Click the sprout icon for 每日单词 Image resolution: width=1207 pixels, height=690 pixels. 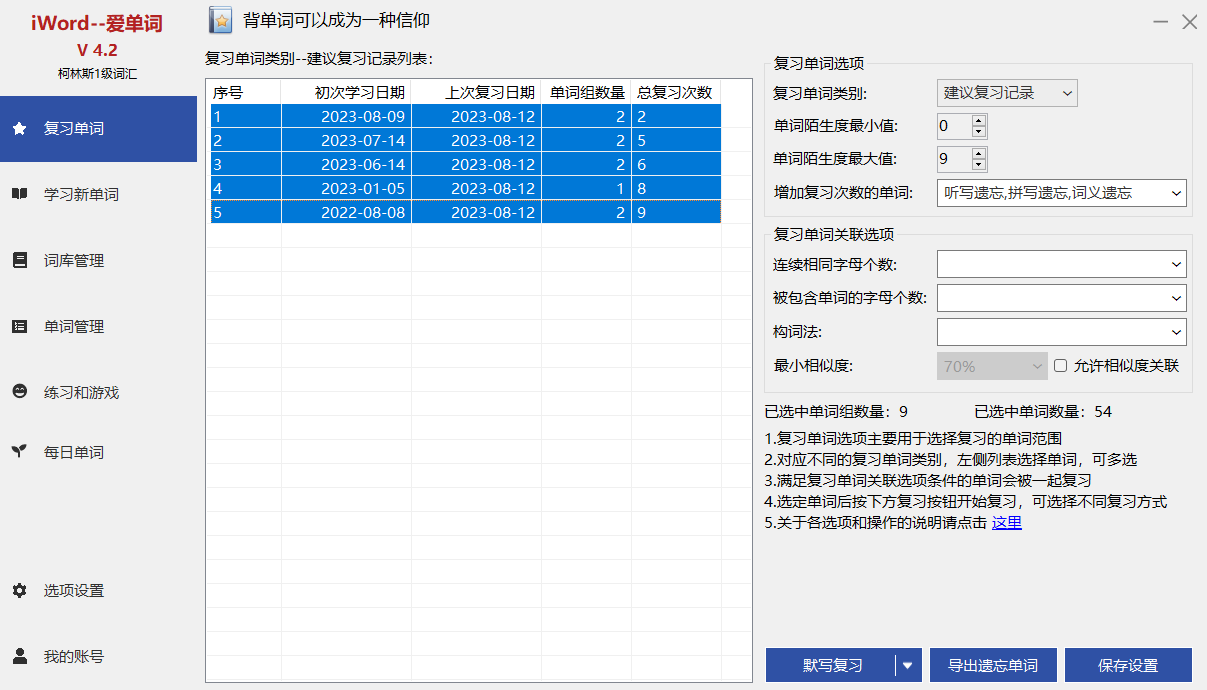click(19, 452)
